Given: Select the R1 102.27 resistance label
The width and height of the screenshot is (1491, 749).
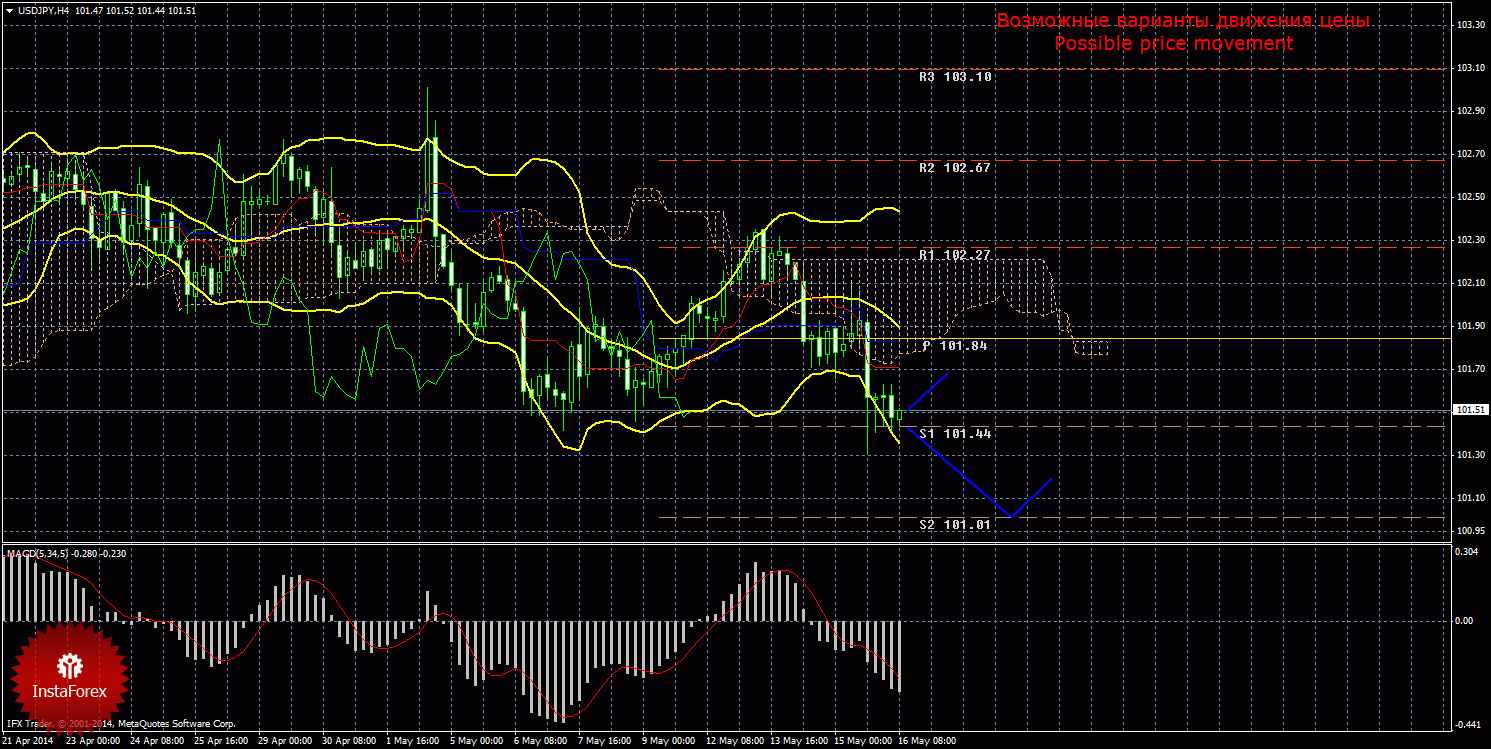Looking at the screenshot, I should pos(955,255).
